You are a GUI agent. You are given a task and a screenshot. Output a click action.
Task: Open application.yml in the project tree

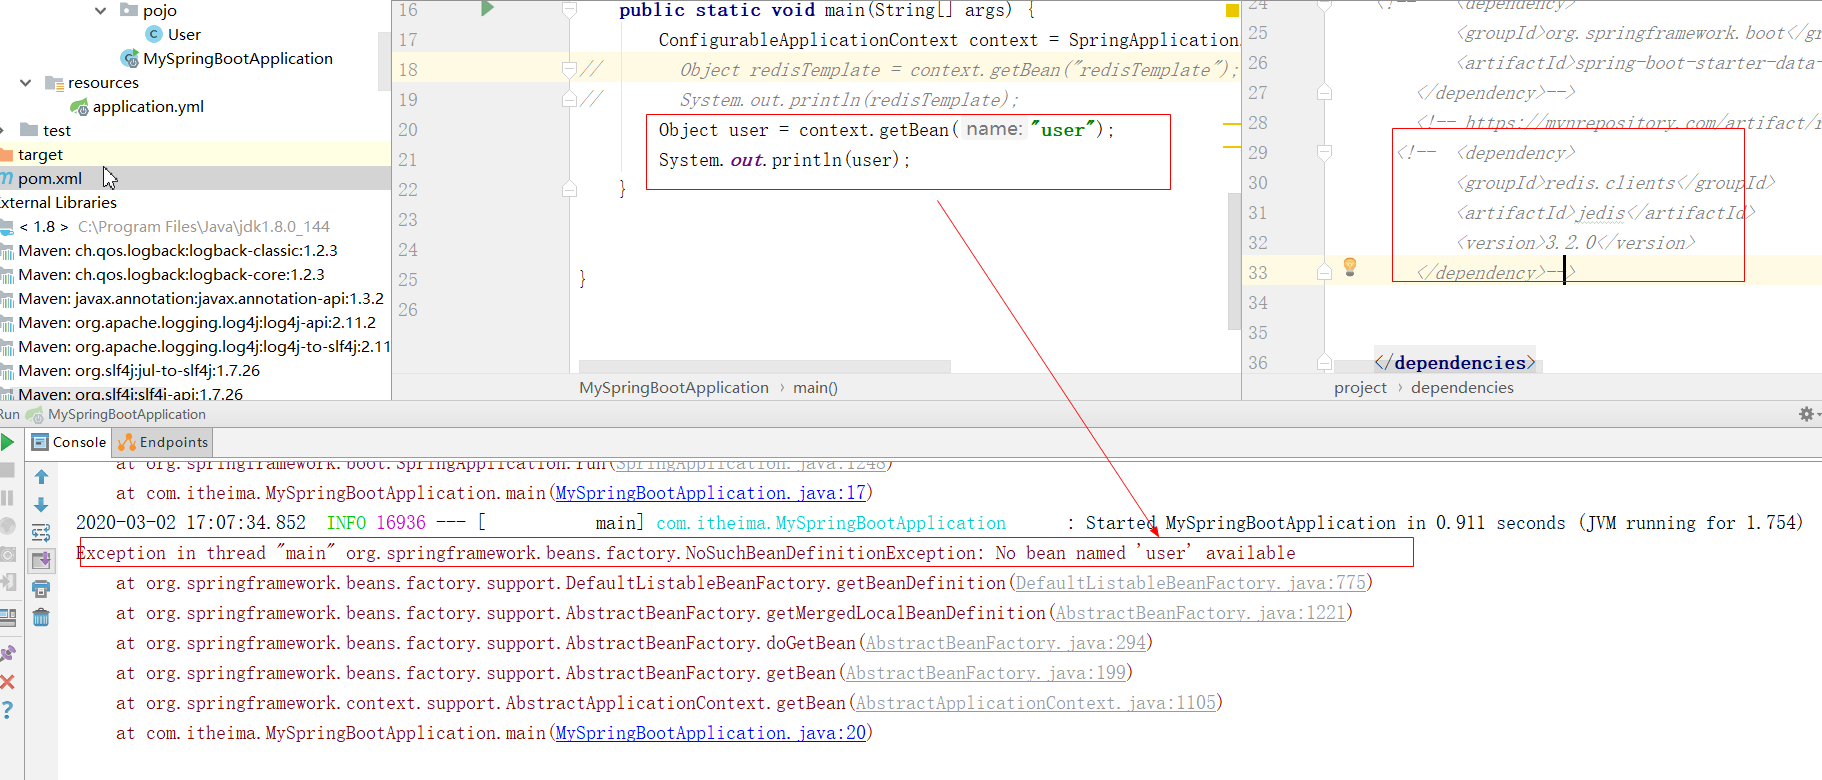click(x=148, y=107)
